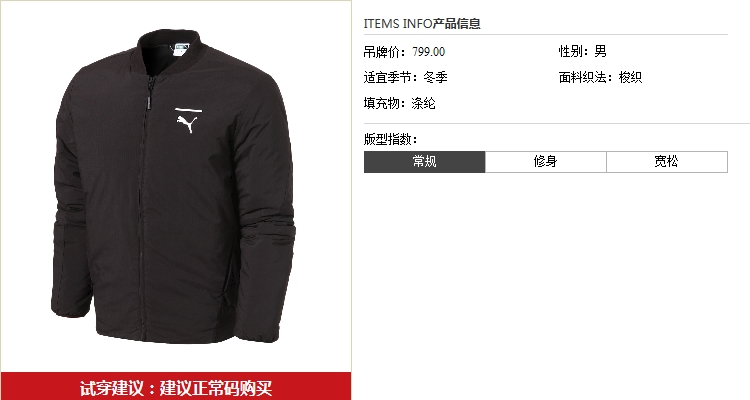Viewport: 750px width, 400px height.
Task: Click the white collar label inside the jacket
Action: click(181, 49)
